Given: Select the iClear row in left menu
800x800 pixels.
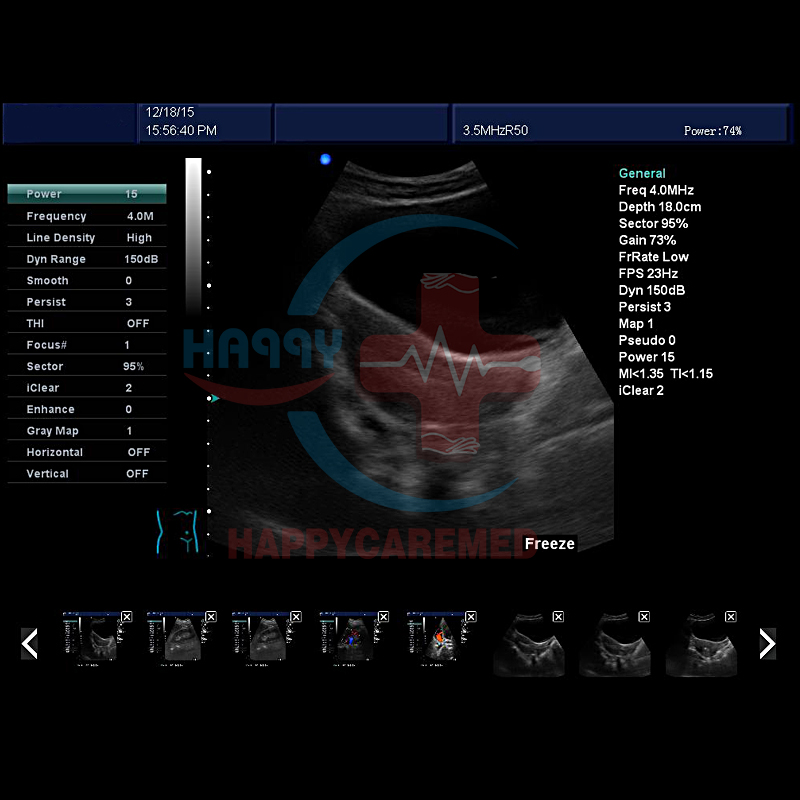Looking at the screenshot, I should 87,388.
